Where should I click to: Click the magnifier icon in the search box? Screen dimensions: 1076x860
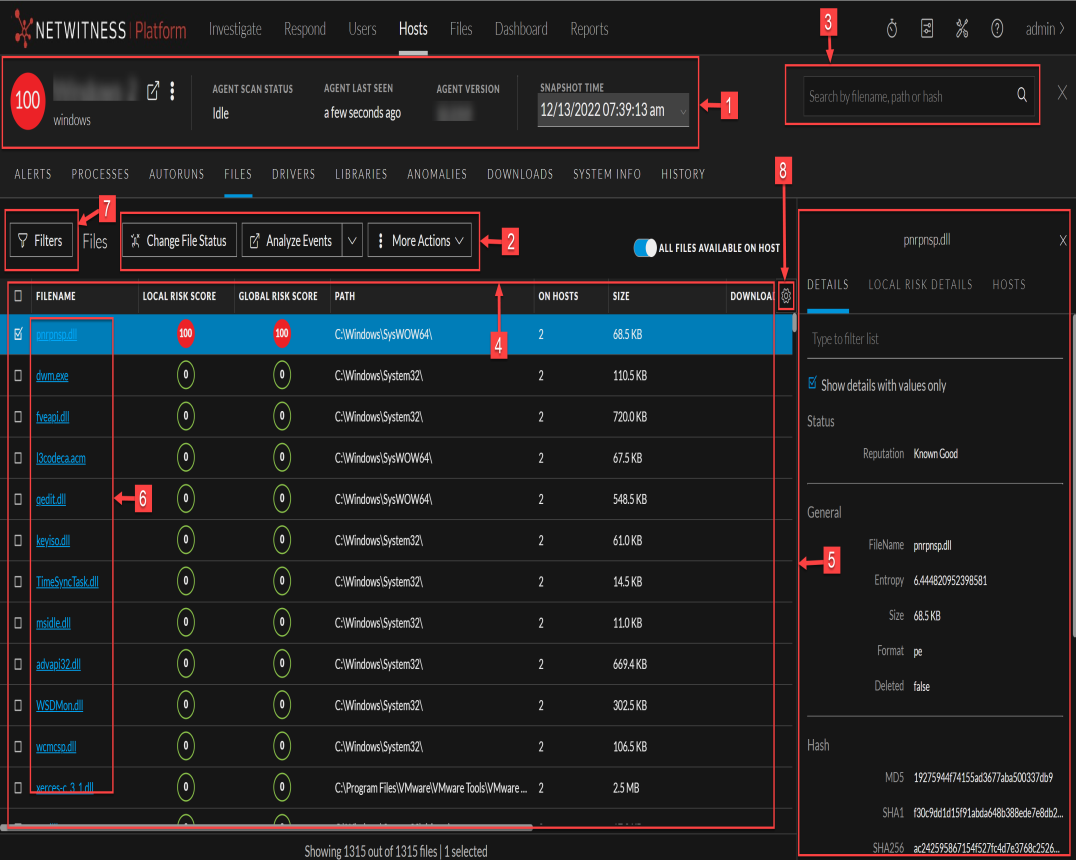click(x=1021, y=94)
